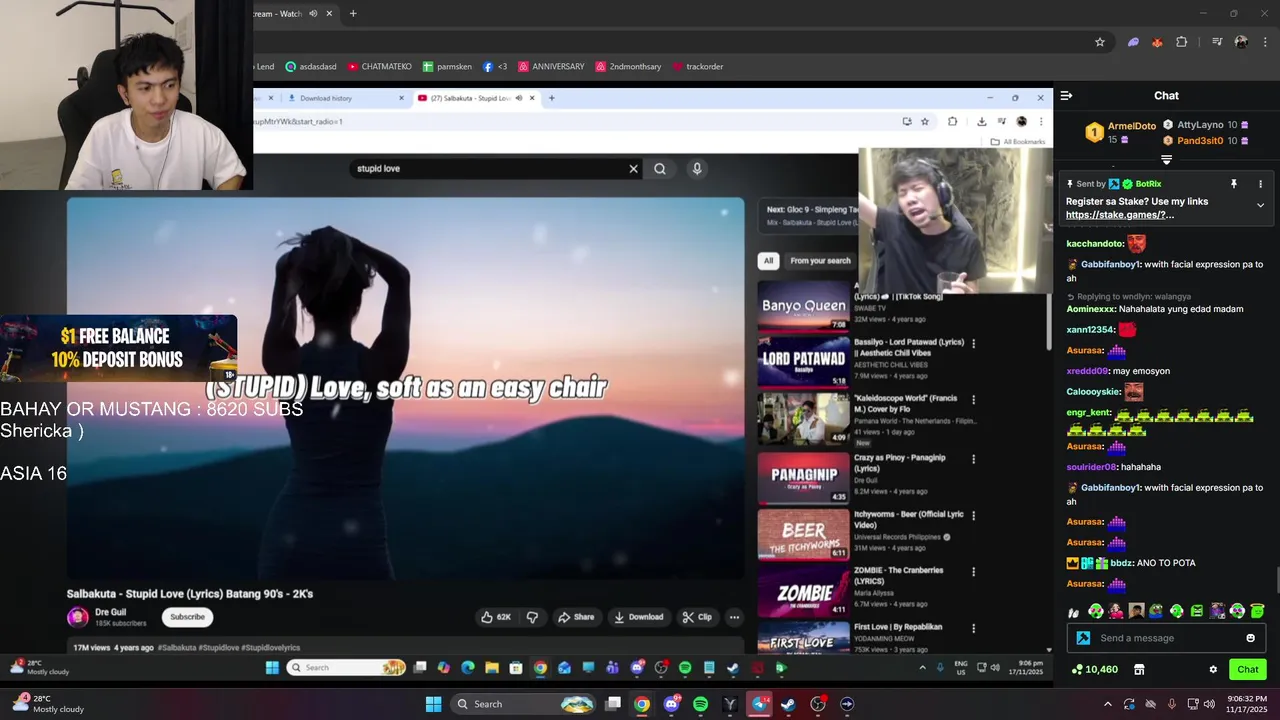
Task: Toggle the system tray microphone icon
Action: tap(1172, 704)
